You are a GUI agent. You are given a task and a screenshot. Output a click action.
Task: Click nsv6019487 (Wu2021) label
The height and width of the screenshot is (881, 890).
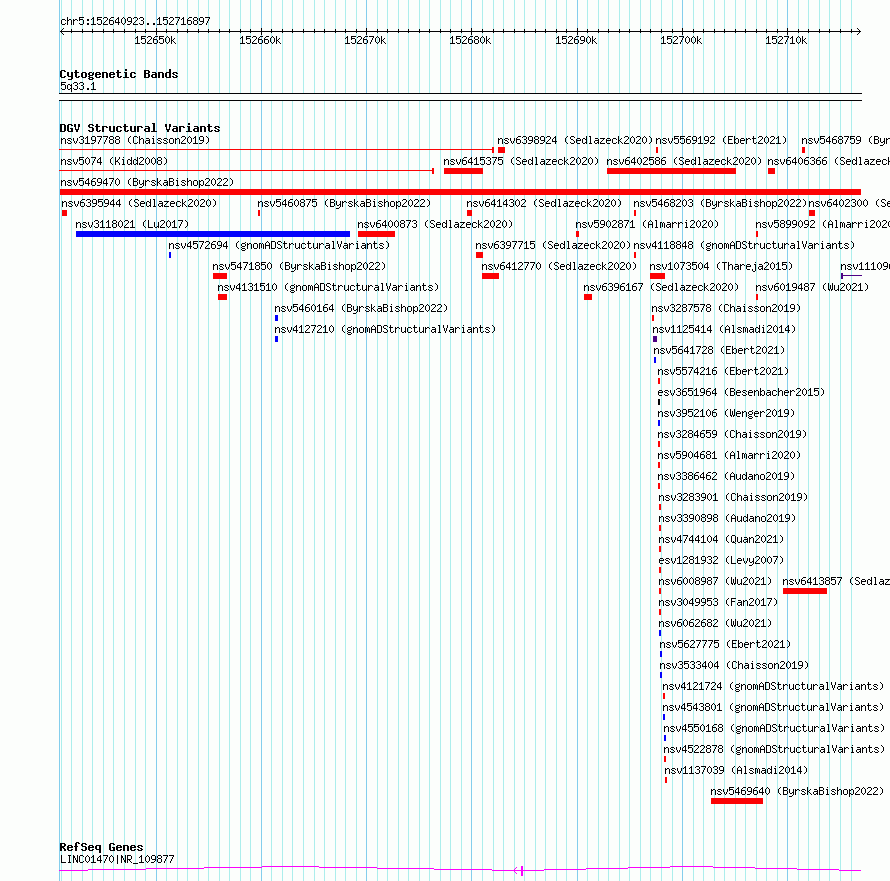click(x=812, y=287)
